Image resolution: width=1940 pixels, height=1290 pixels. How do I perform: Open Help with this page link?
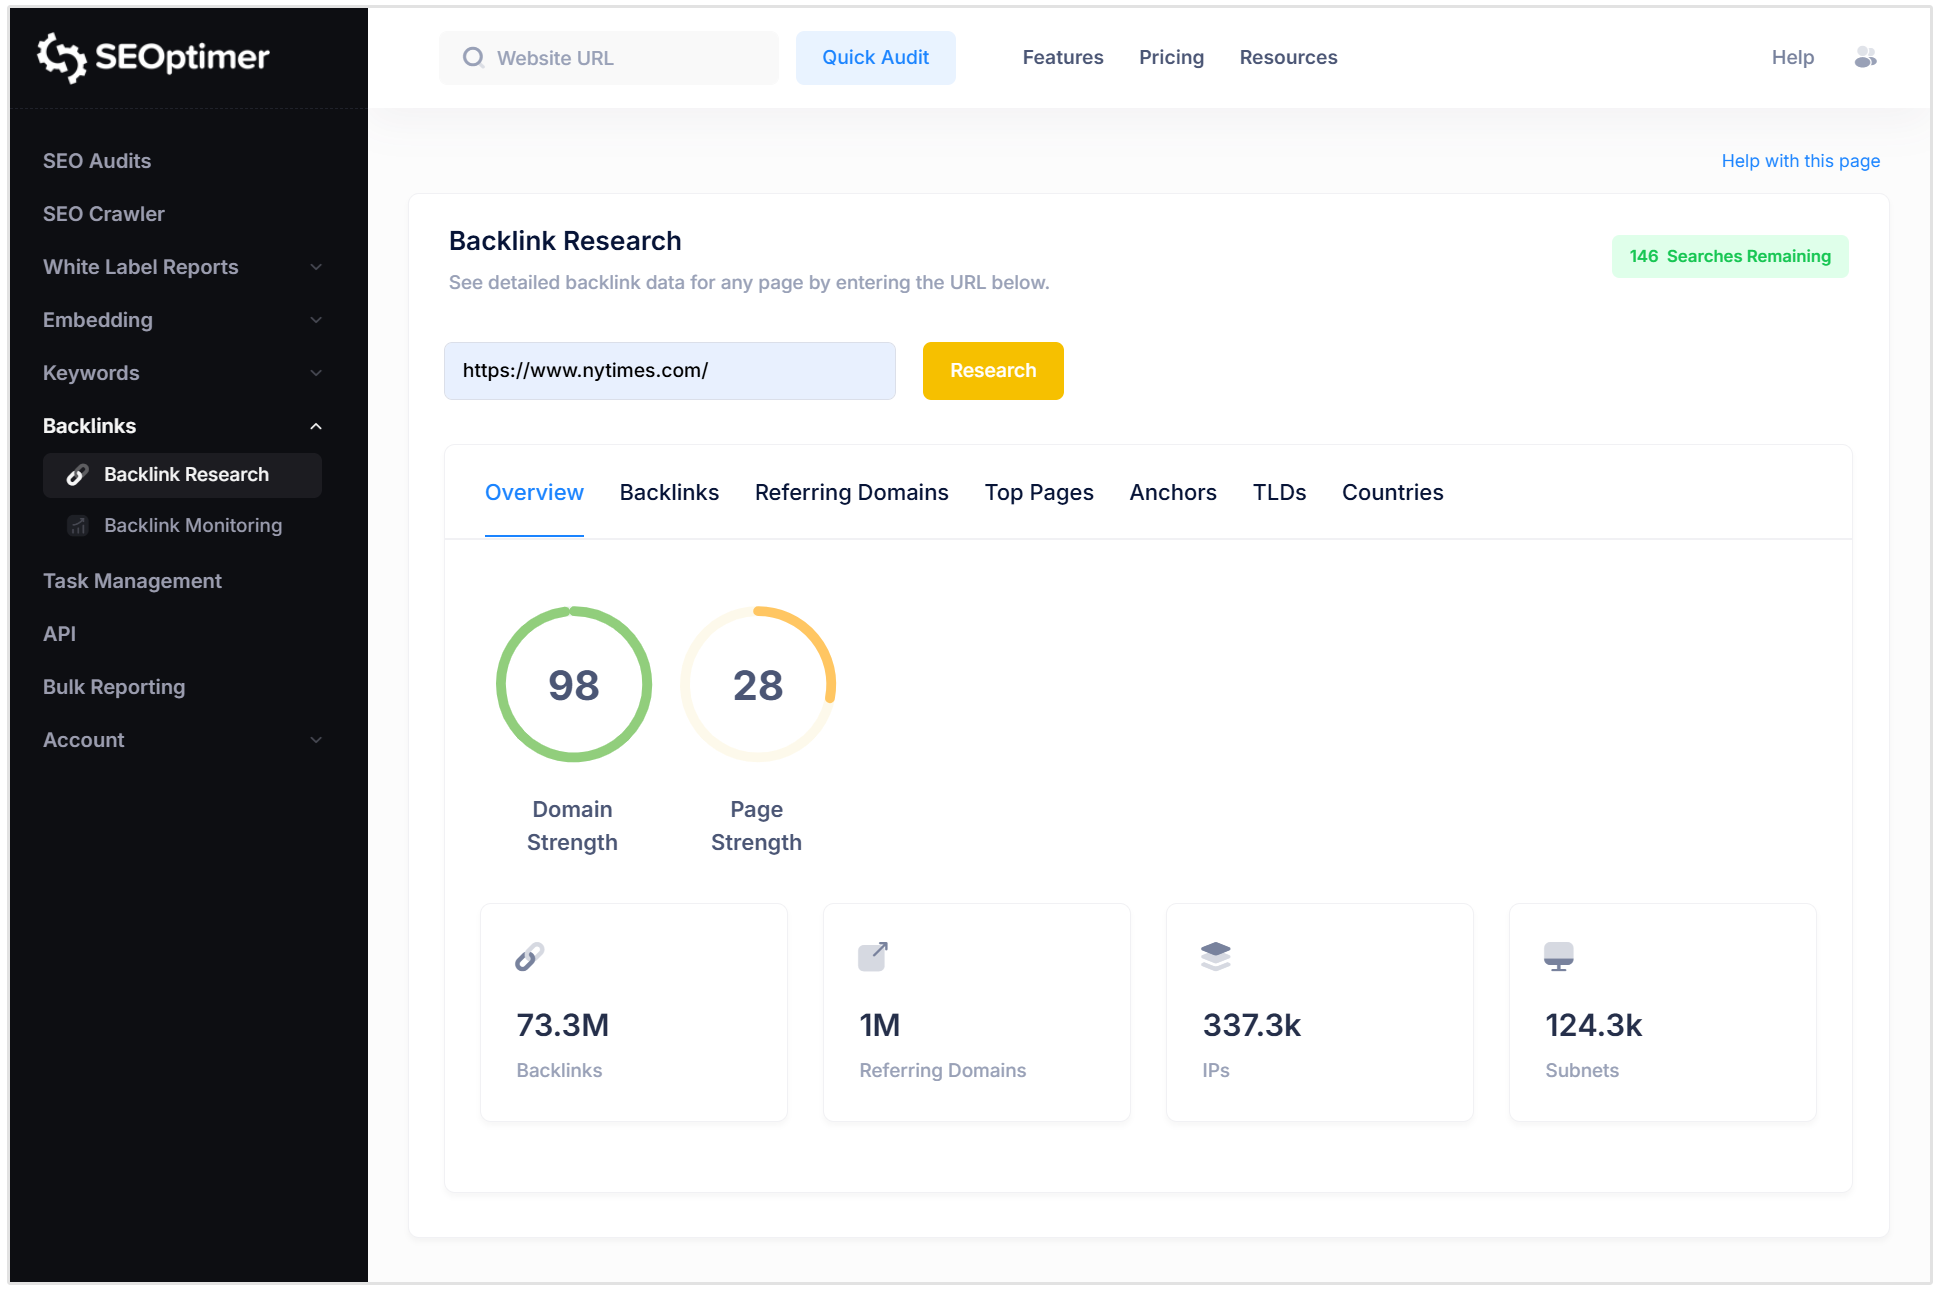pyautogui.click(x=1801, y=161)
